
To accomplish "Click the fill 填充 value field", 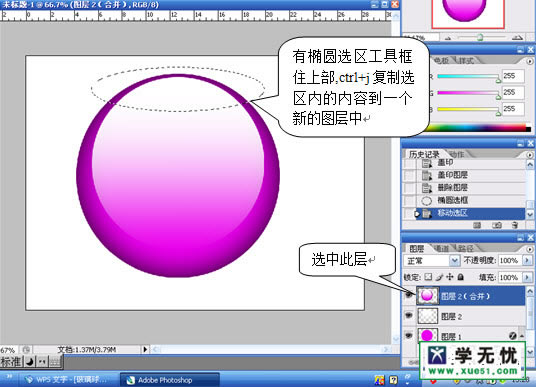I will (510, 277).
